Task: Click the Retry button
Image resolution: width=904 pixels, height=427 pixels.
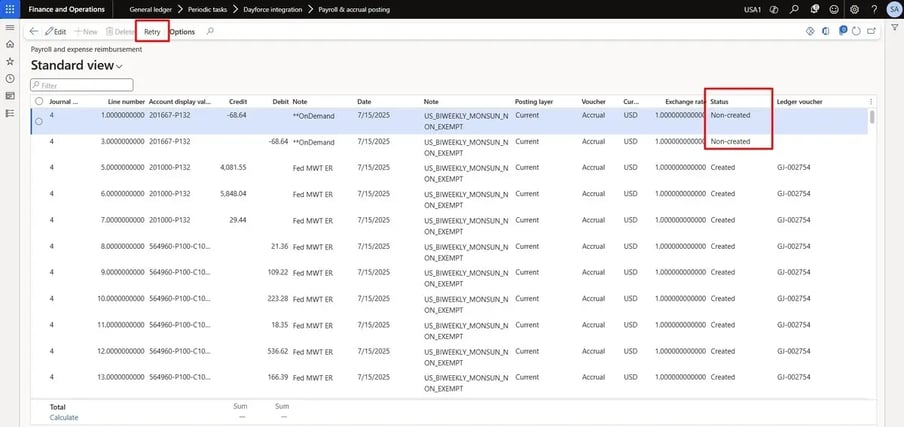Action: [152, 32]
